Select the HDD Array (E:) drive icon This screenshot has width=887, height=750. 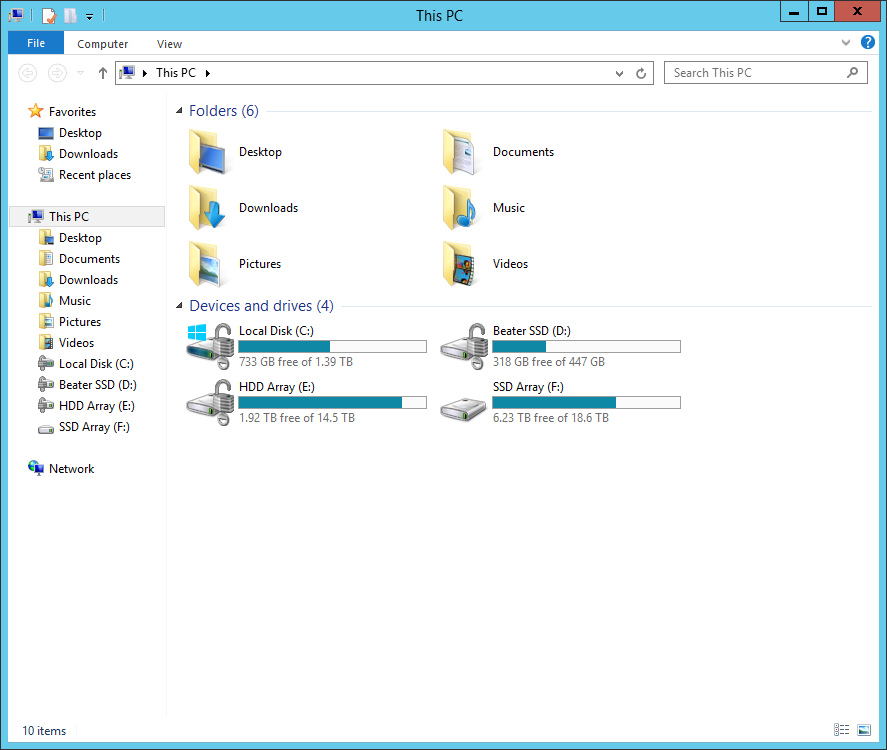point(210,402)
